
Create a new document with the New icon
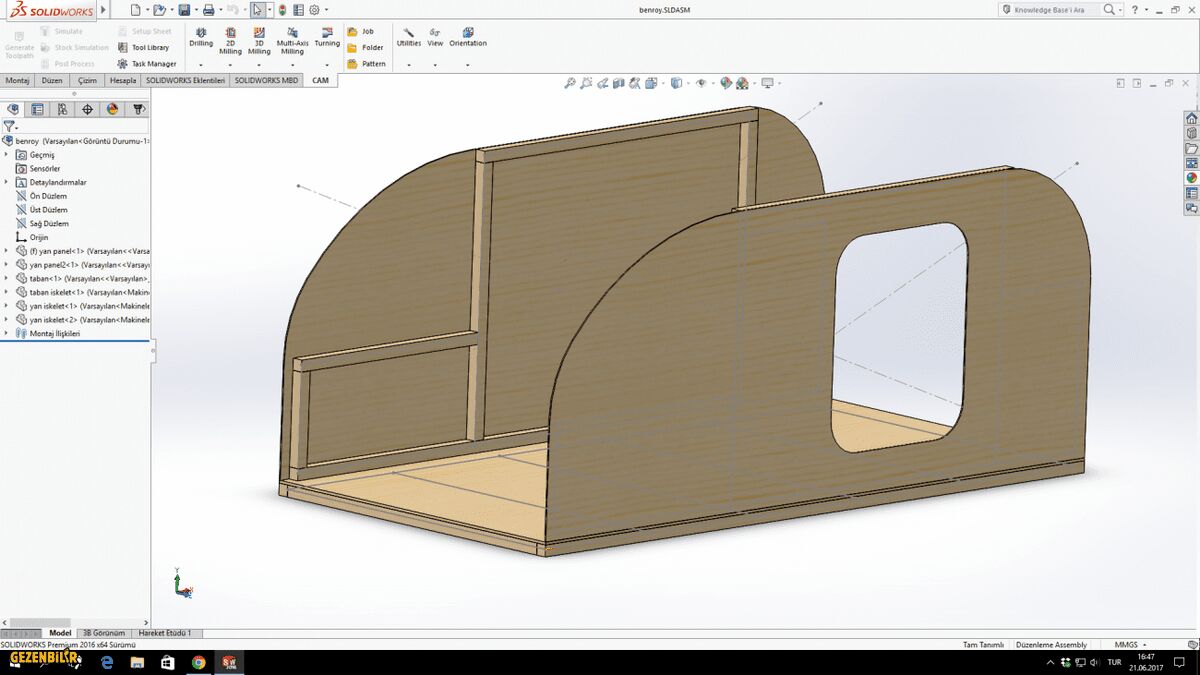pyautogui.click(x=135, y=10)
